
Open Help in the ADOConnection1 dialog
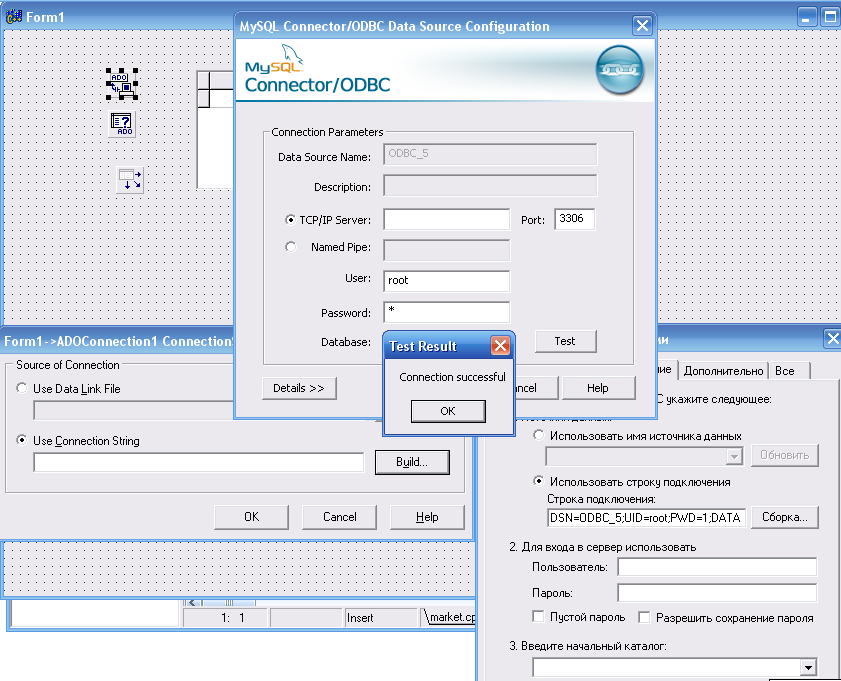427,517
